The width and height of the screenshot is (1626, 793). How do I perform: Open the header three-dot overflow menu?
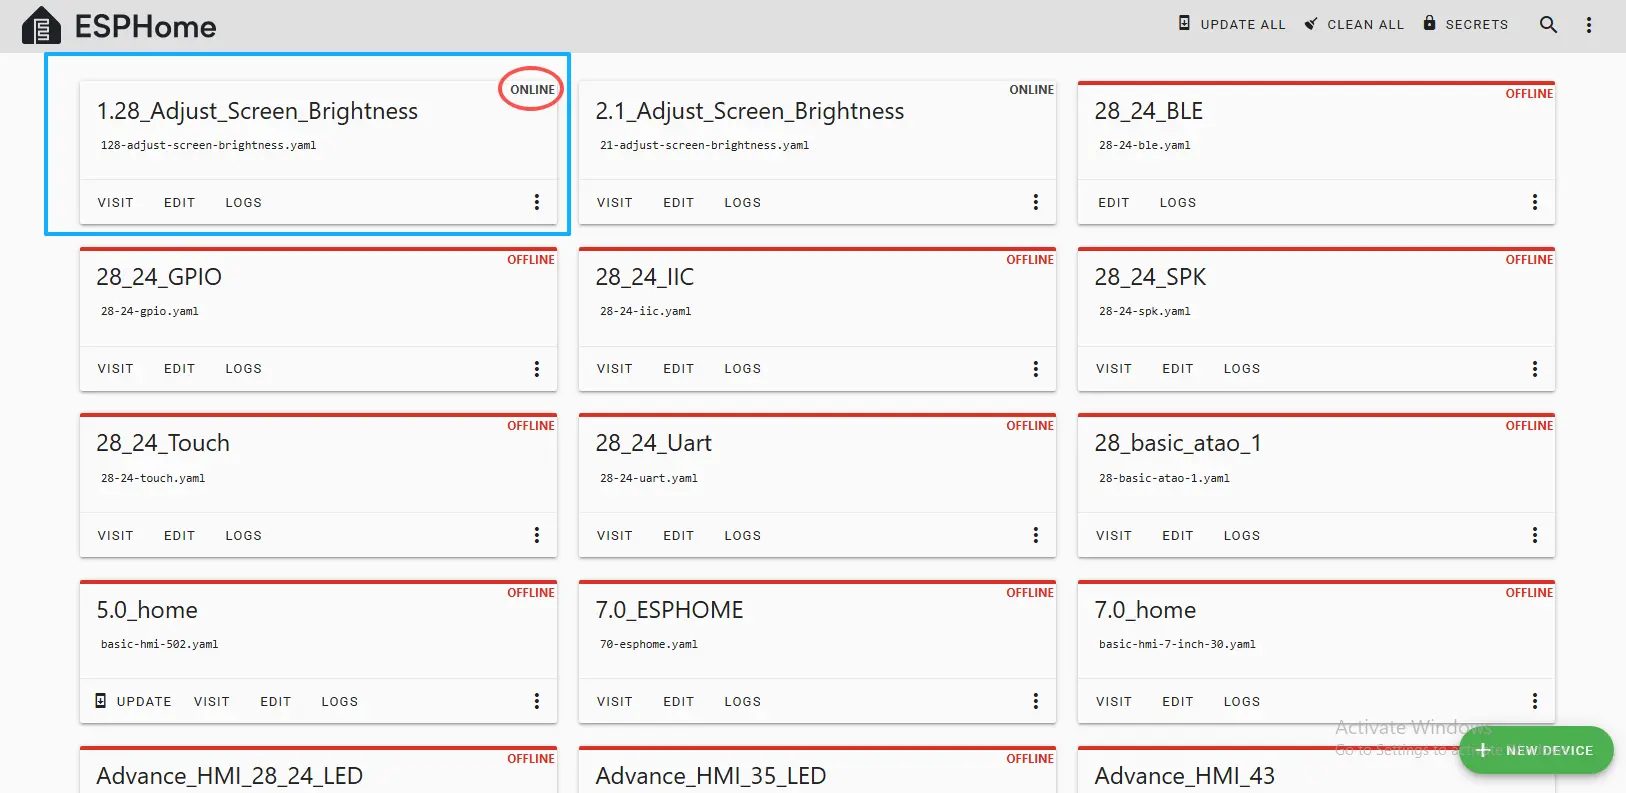tap(1588, 25)
